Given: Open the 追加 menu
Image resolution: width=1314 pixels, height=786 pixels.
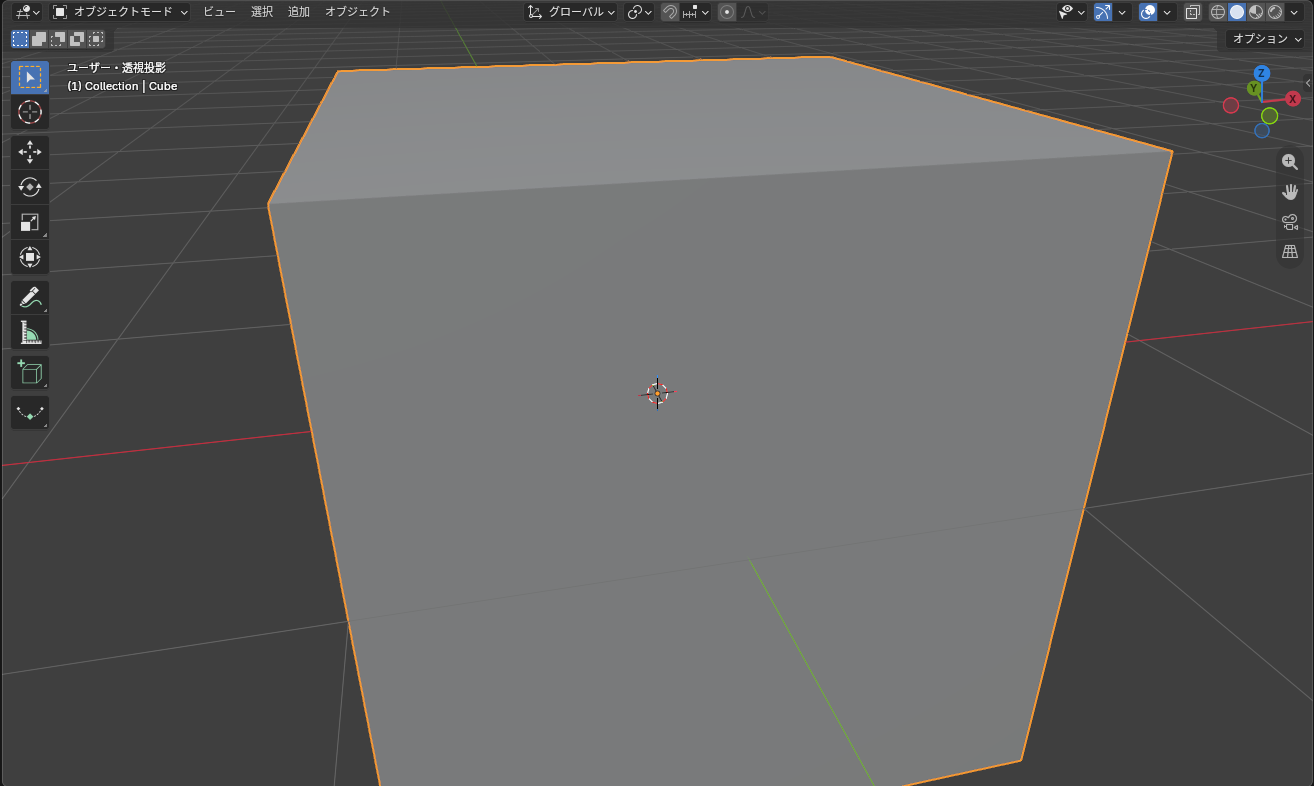Looking at the screenshot, I should pyautogui.click(x=299, y=12).
